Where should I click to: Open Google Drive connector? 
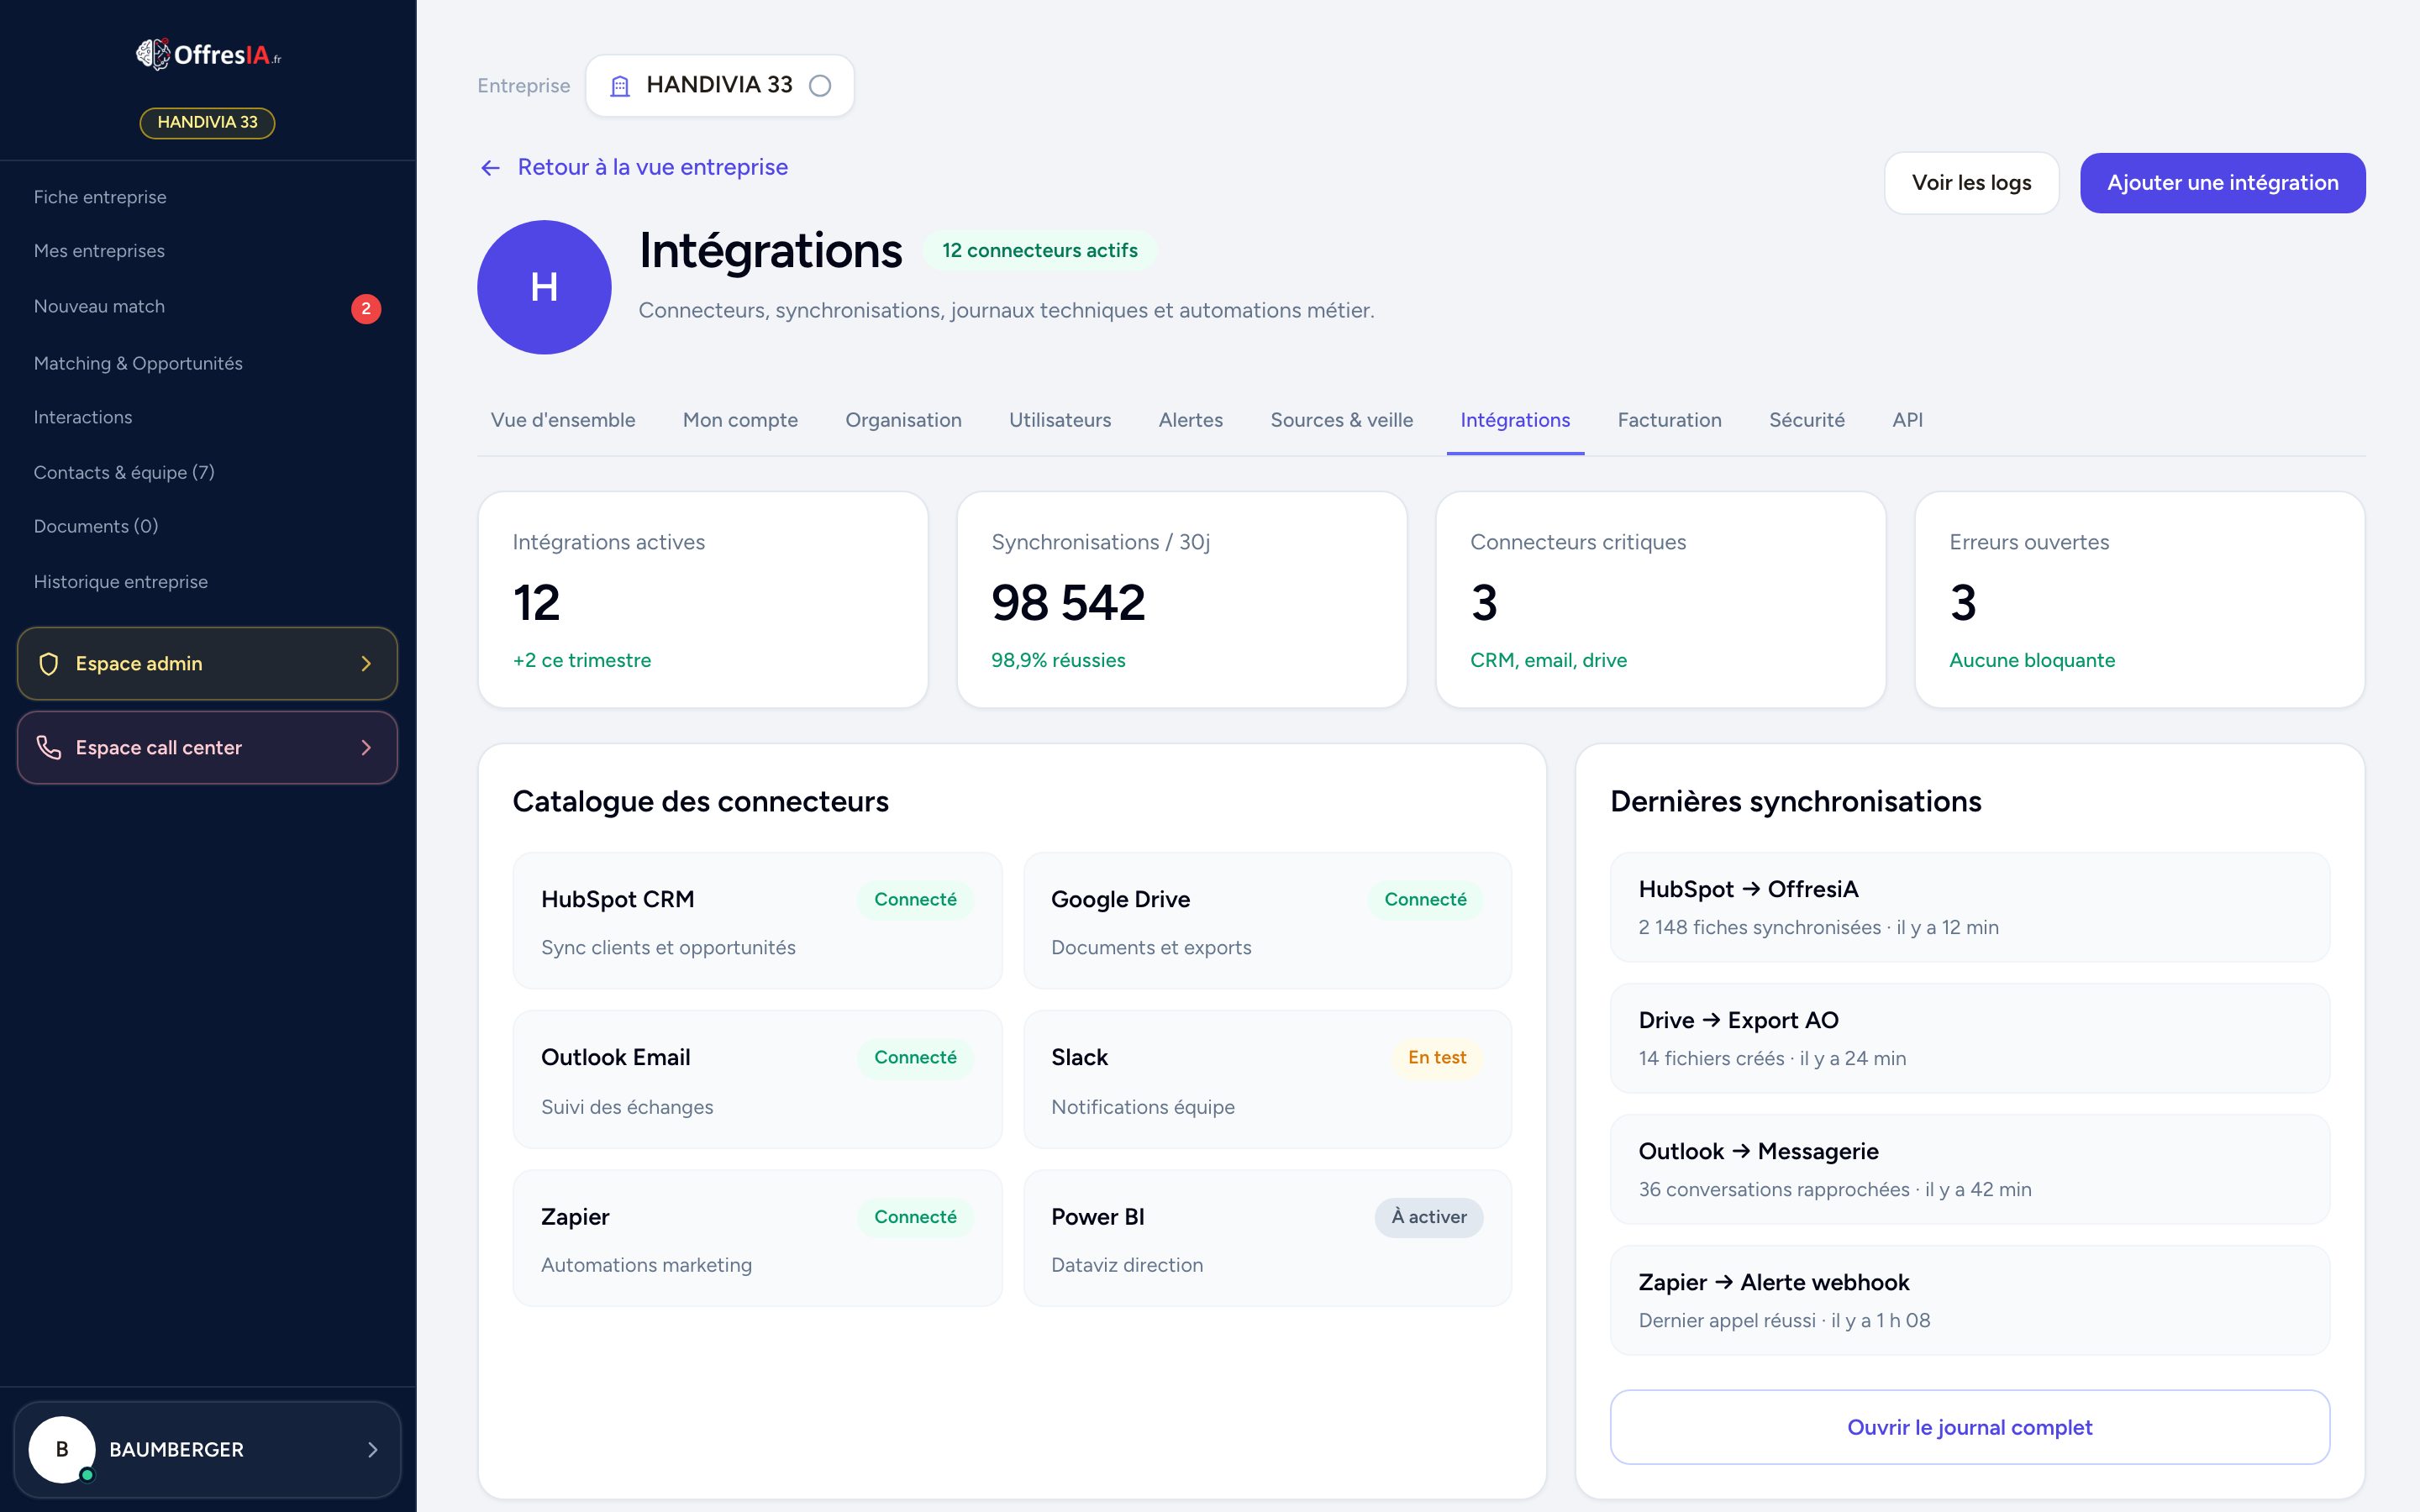(x=1267, y=921)
